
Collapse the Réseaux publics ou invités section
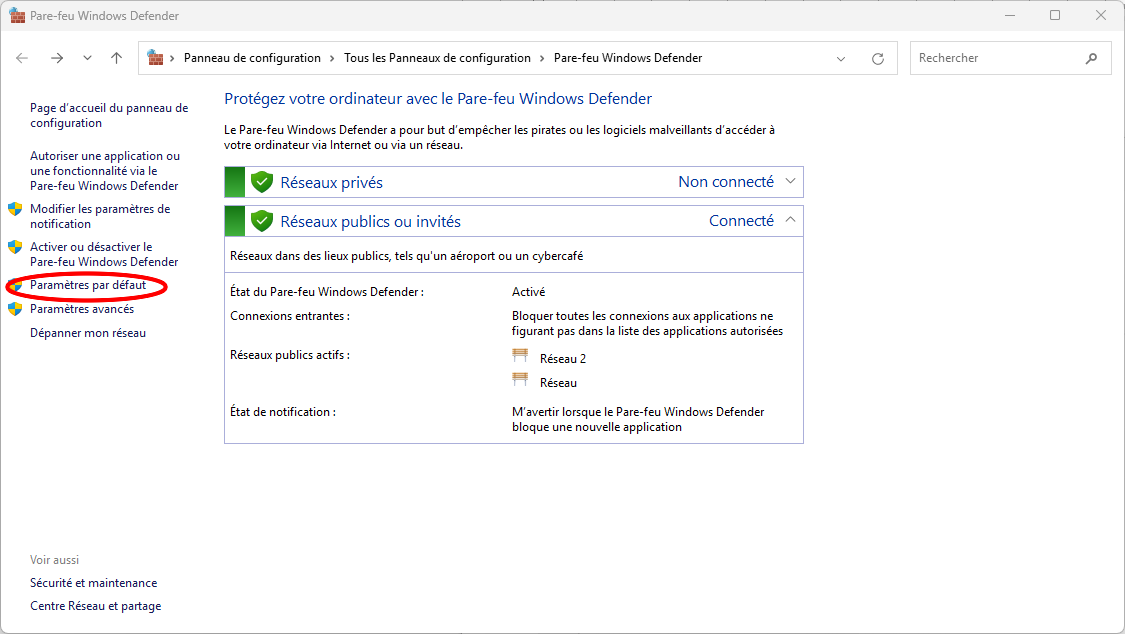[x=790, y=221]
